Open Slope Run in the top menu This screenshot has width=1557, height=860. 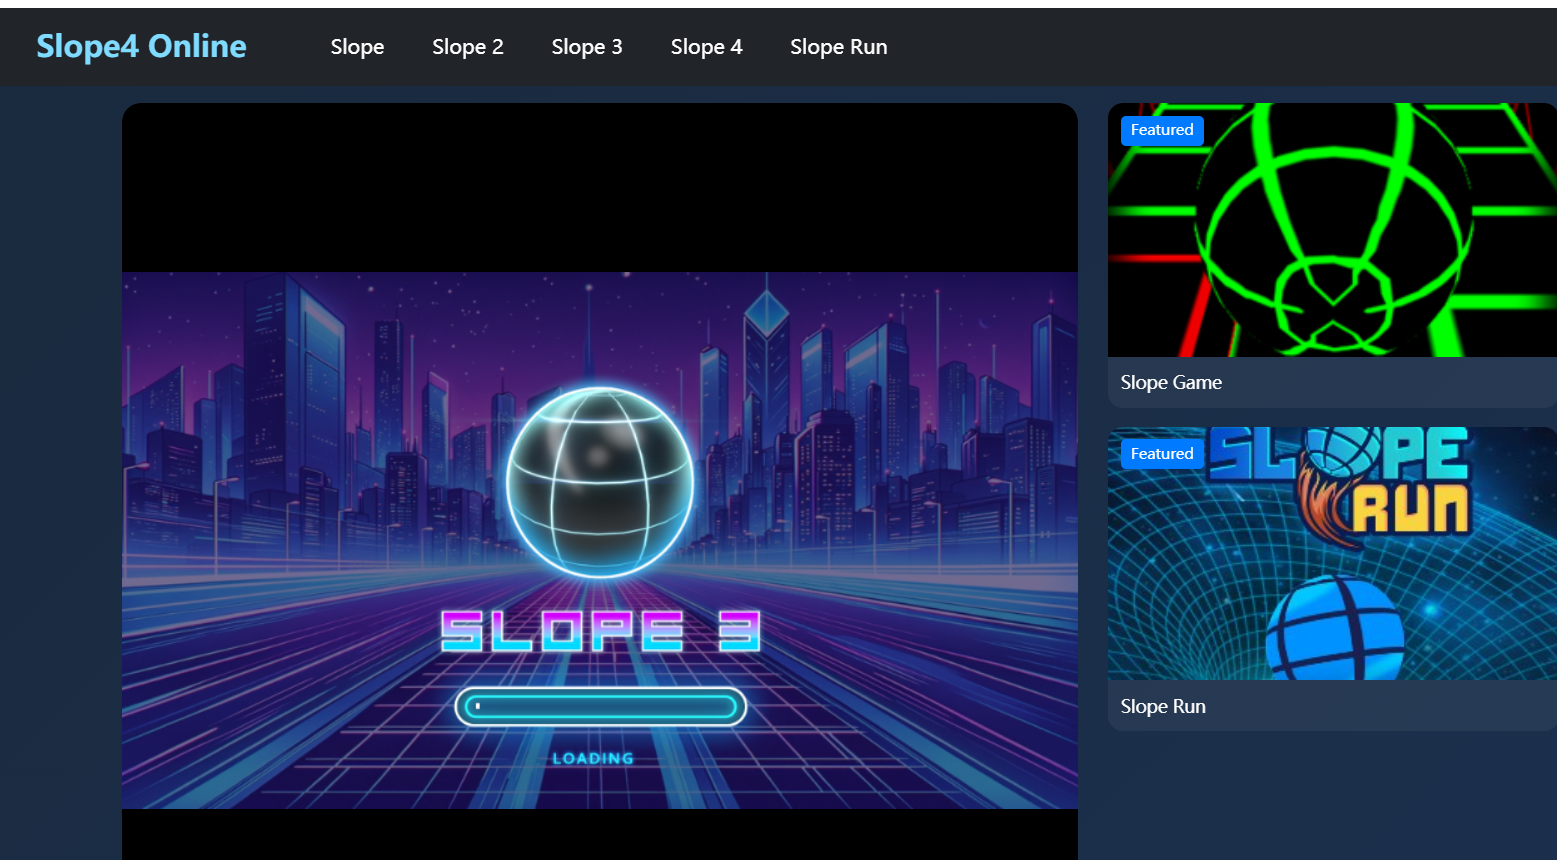point(839,47)
